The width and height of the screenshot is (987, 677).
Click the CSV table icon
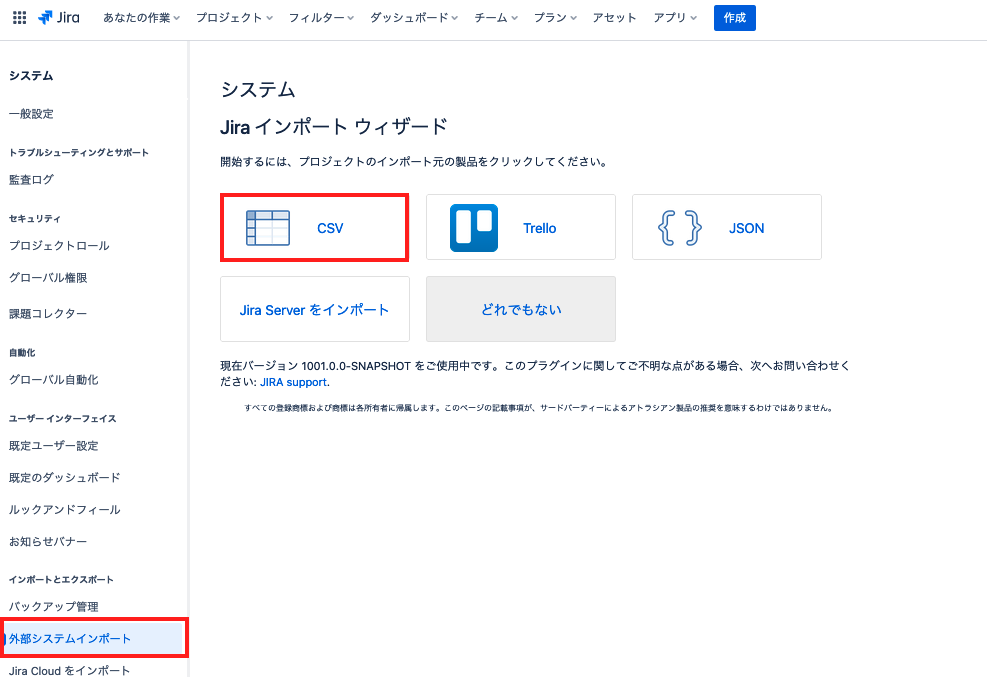[x=268, y=228]
